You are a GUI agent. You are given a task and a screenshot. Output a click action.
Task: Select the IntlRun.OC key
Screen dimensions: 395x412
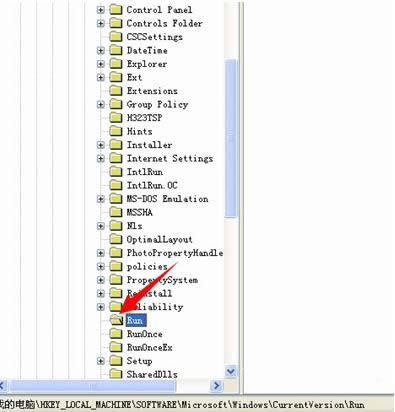click(x=152, y=185)
